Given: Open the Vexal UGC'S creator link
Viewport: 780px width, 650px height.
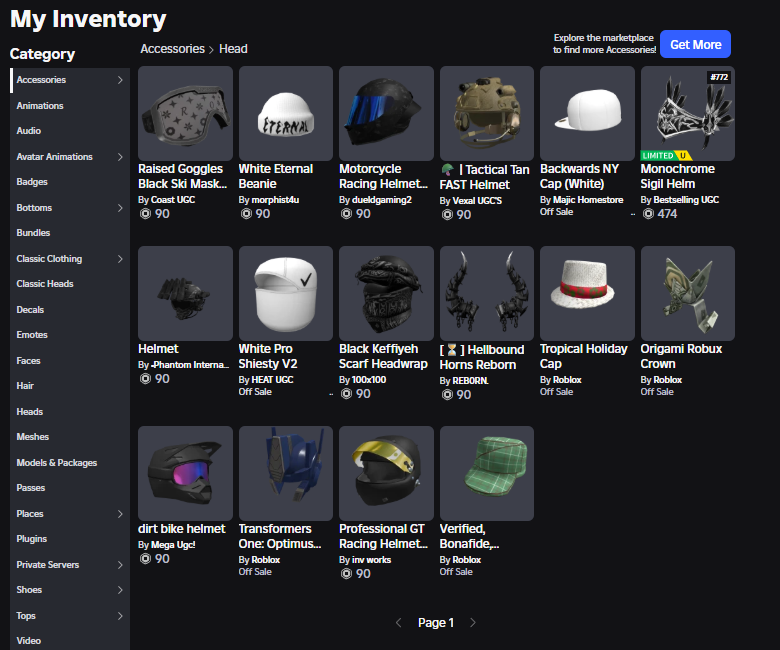Looking at the screenshot, I should coord(477,201).
